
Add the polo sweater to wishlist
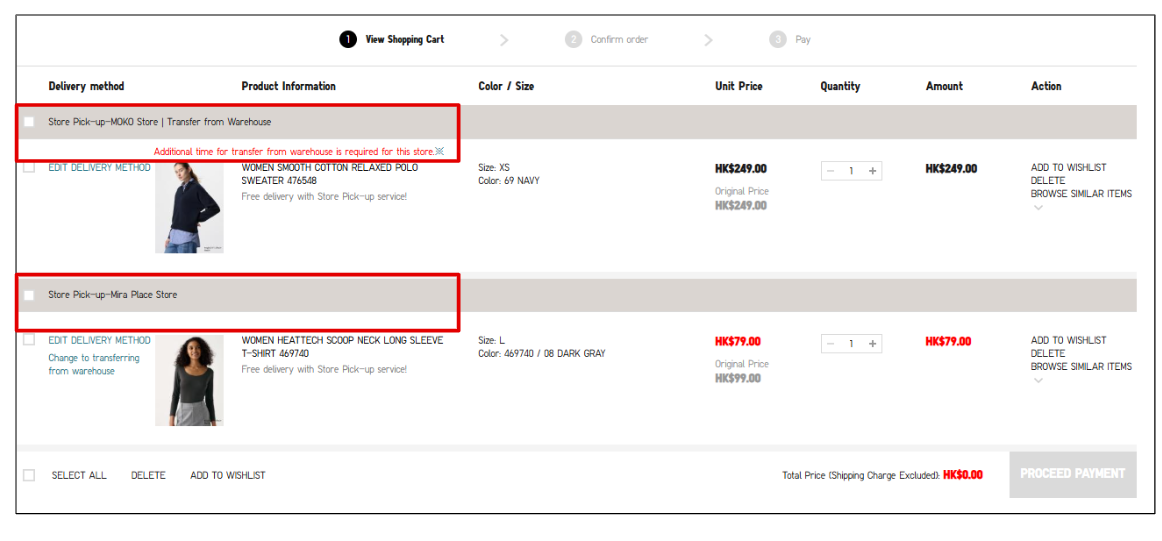point(1068,168)
